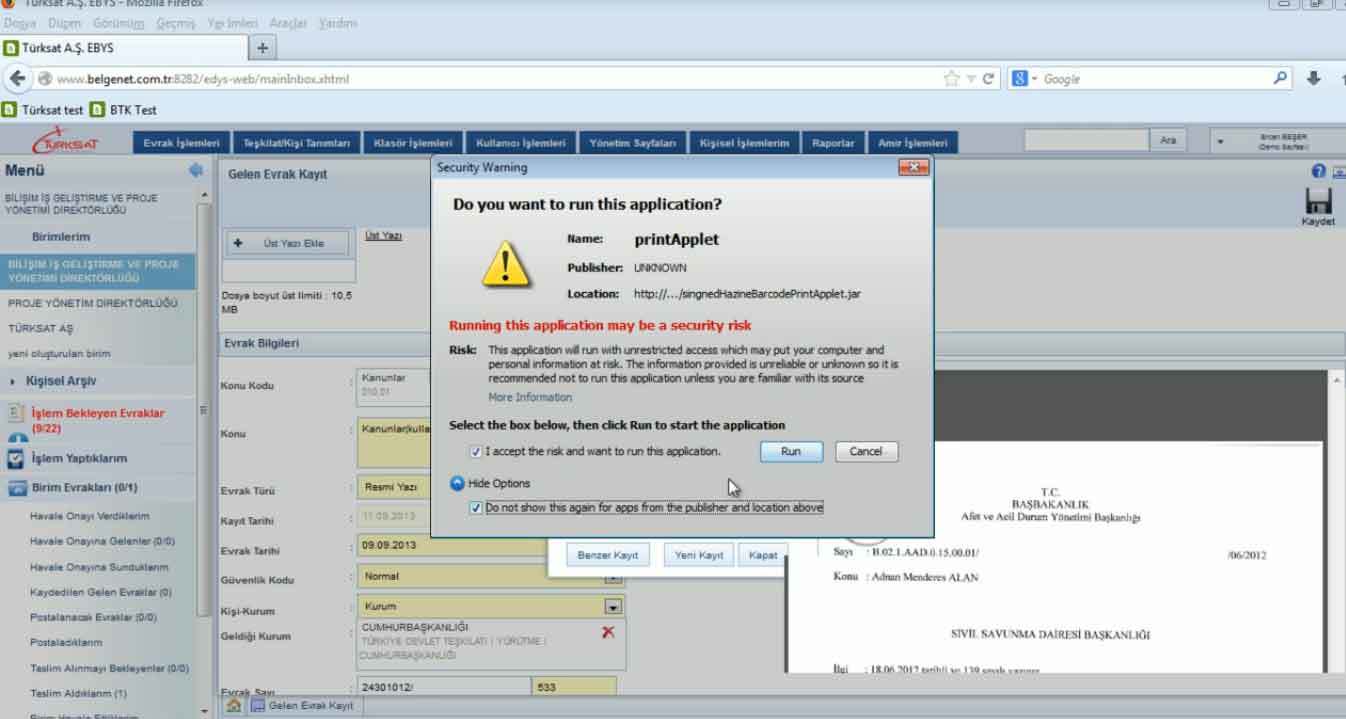
Task: Open the More Information link
Action: [530, 398]
